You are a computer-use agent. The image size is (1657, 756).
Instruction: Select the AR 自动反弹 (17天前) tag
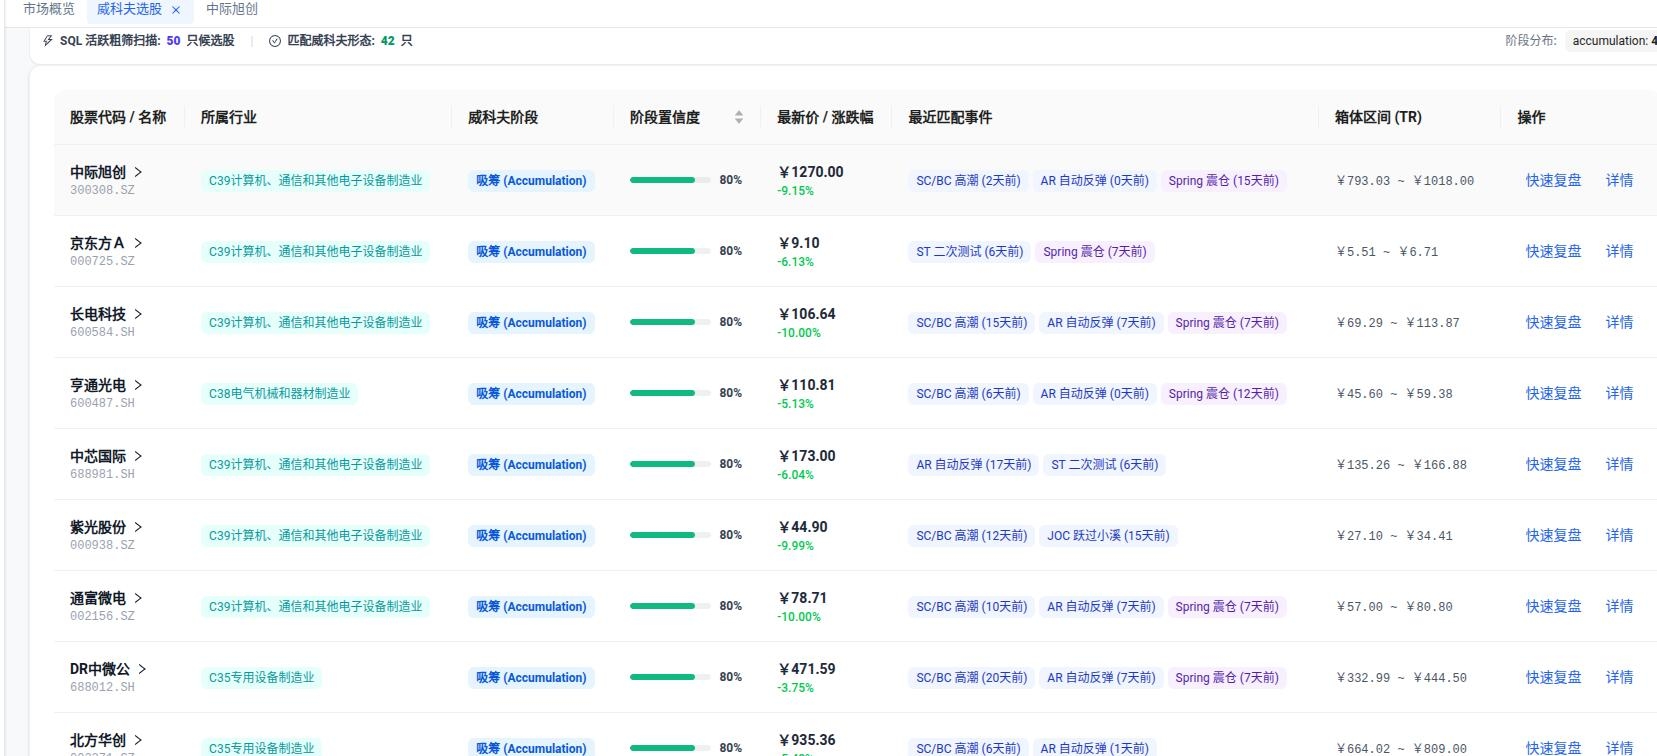click(973, 465)
